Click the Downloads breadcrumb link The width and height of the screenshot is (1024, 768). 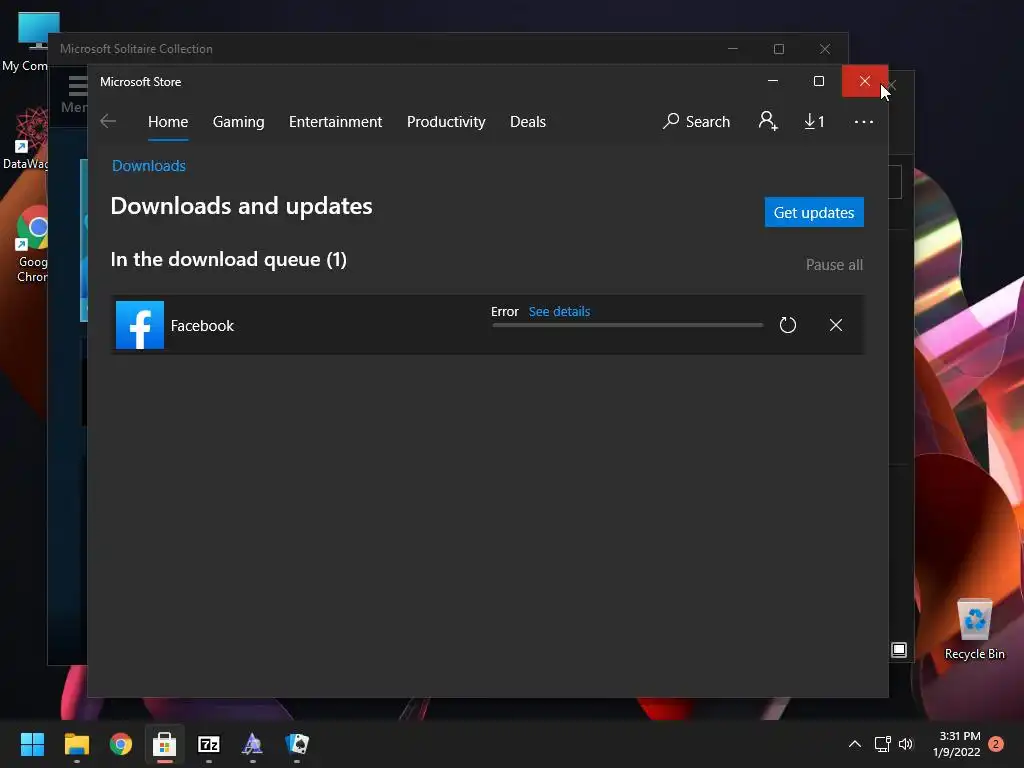[149, 166]
